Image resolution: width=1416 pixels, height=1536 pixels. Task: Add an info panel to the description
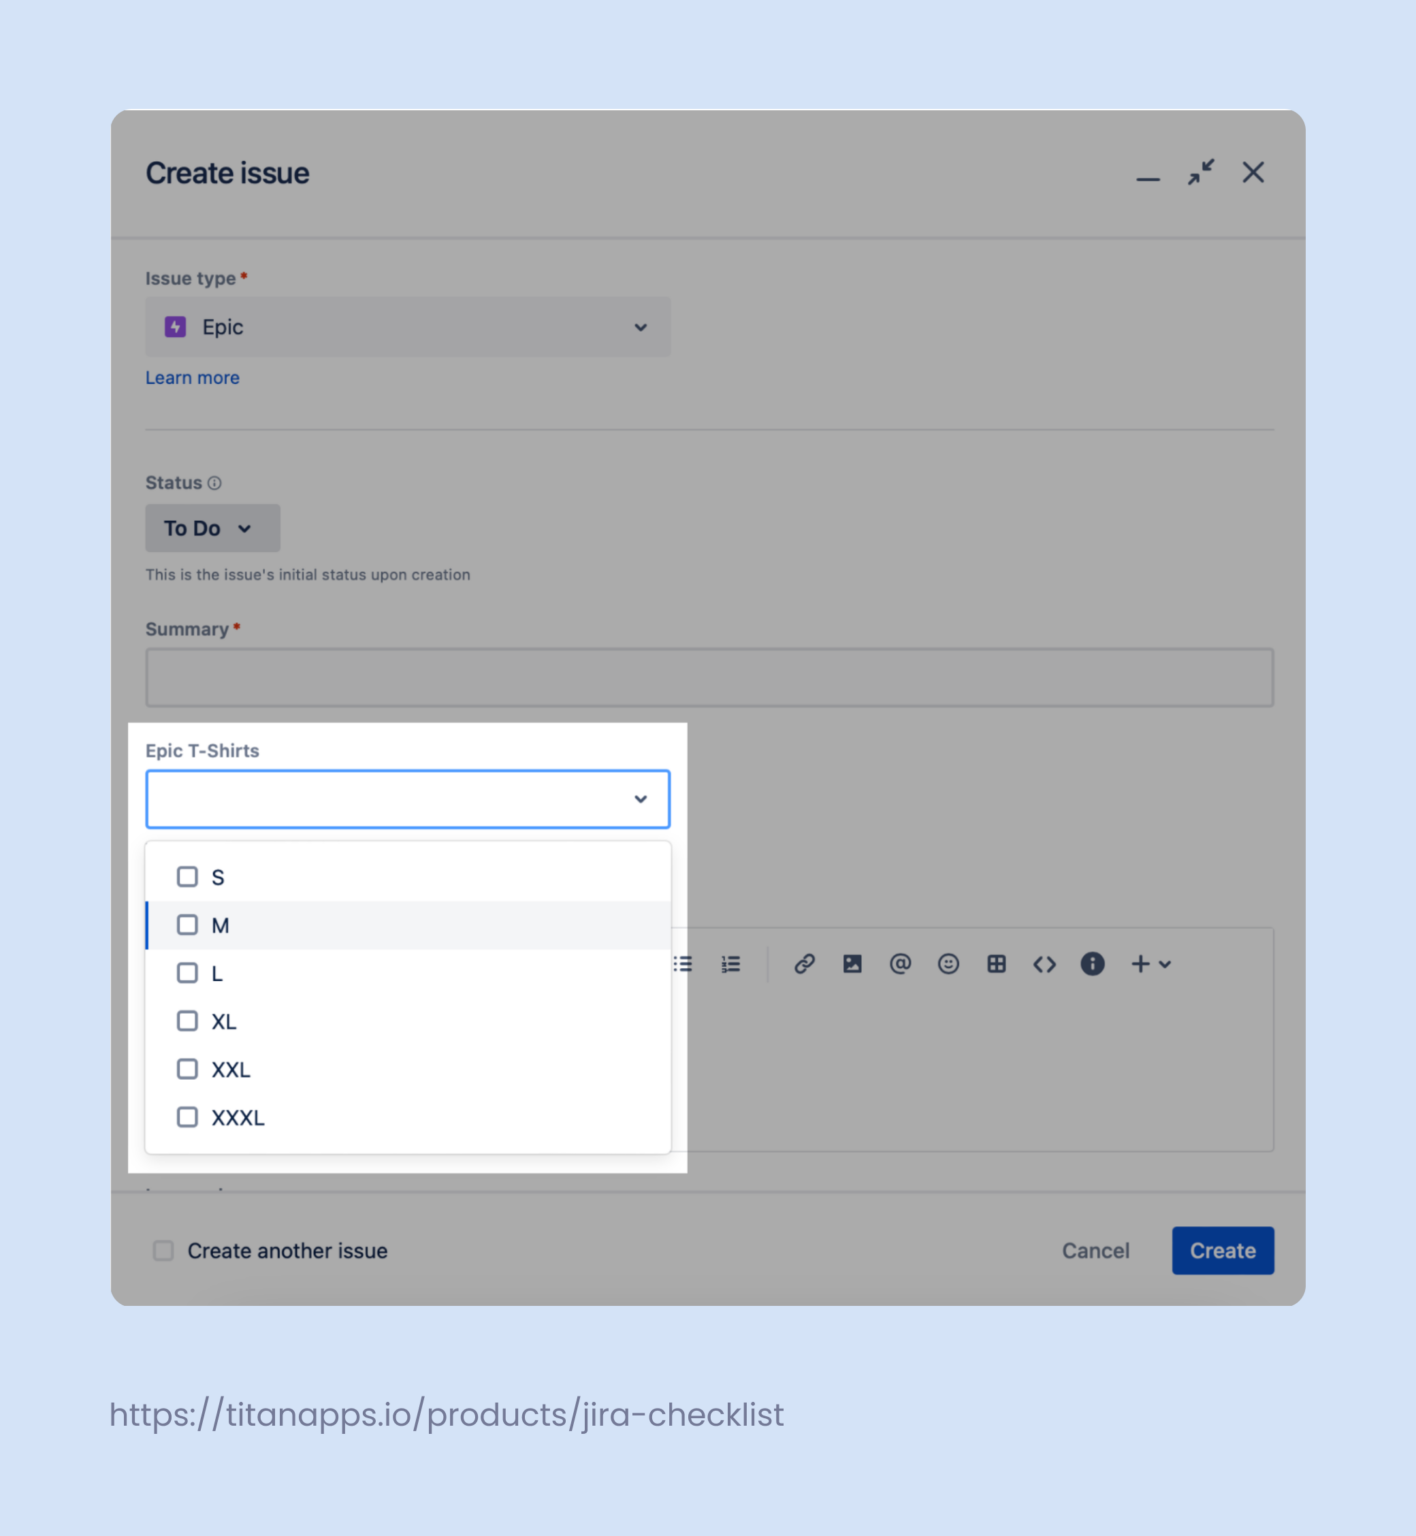[1092, 964]
